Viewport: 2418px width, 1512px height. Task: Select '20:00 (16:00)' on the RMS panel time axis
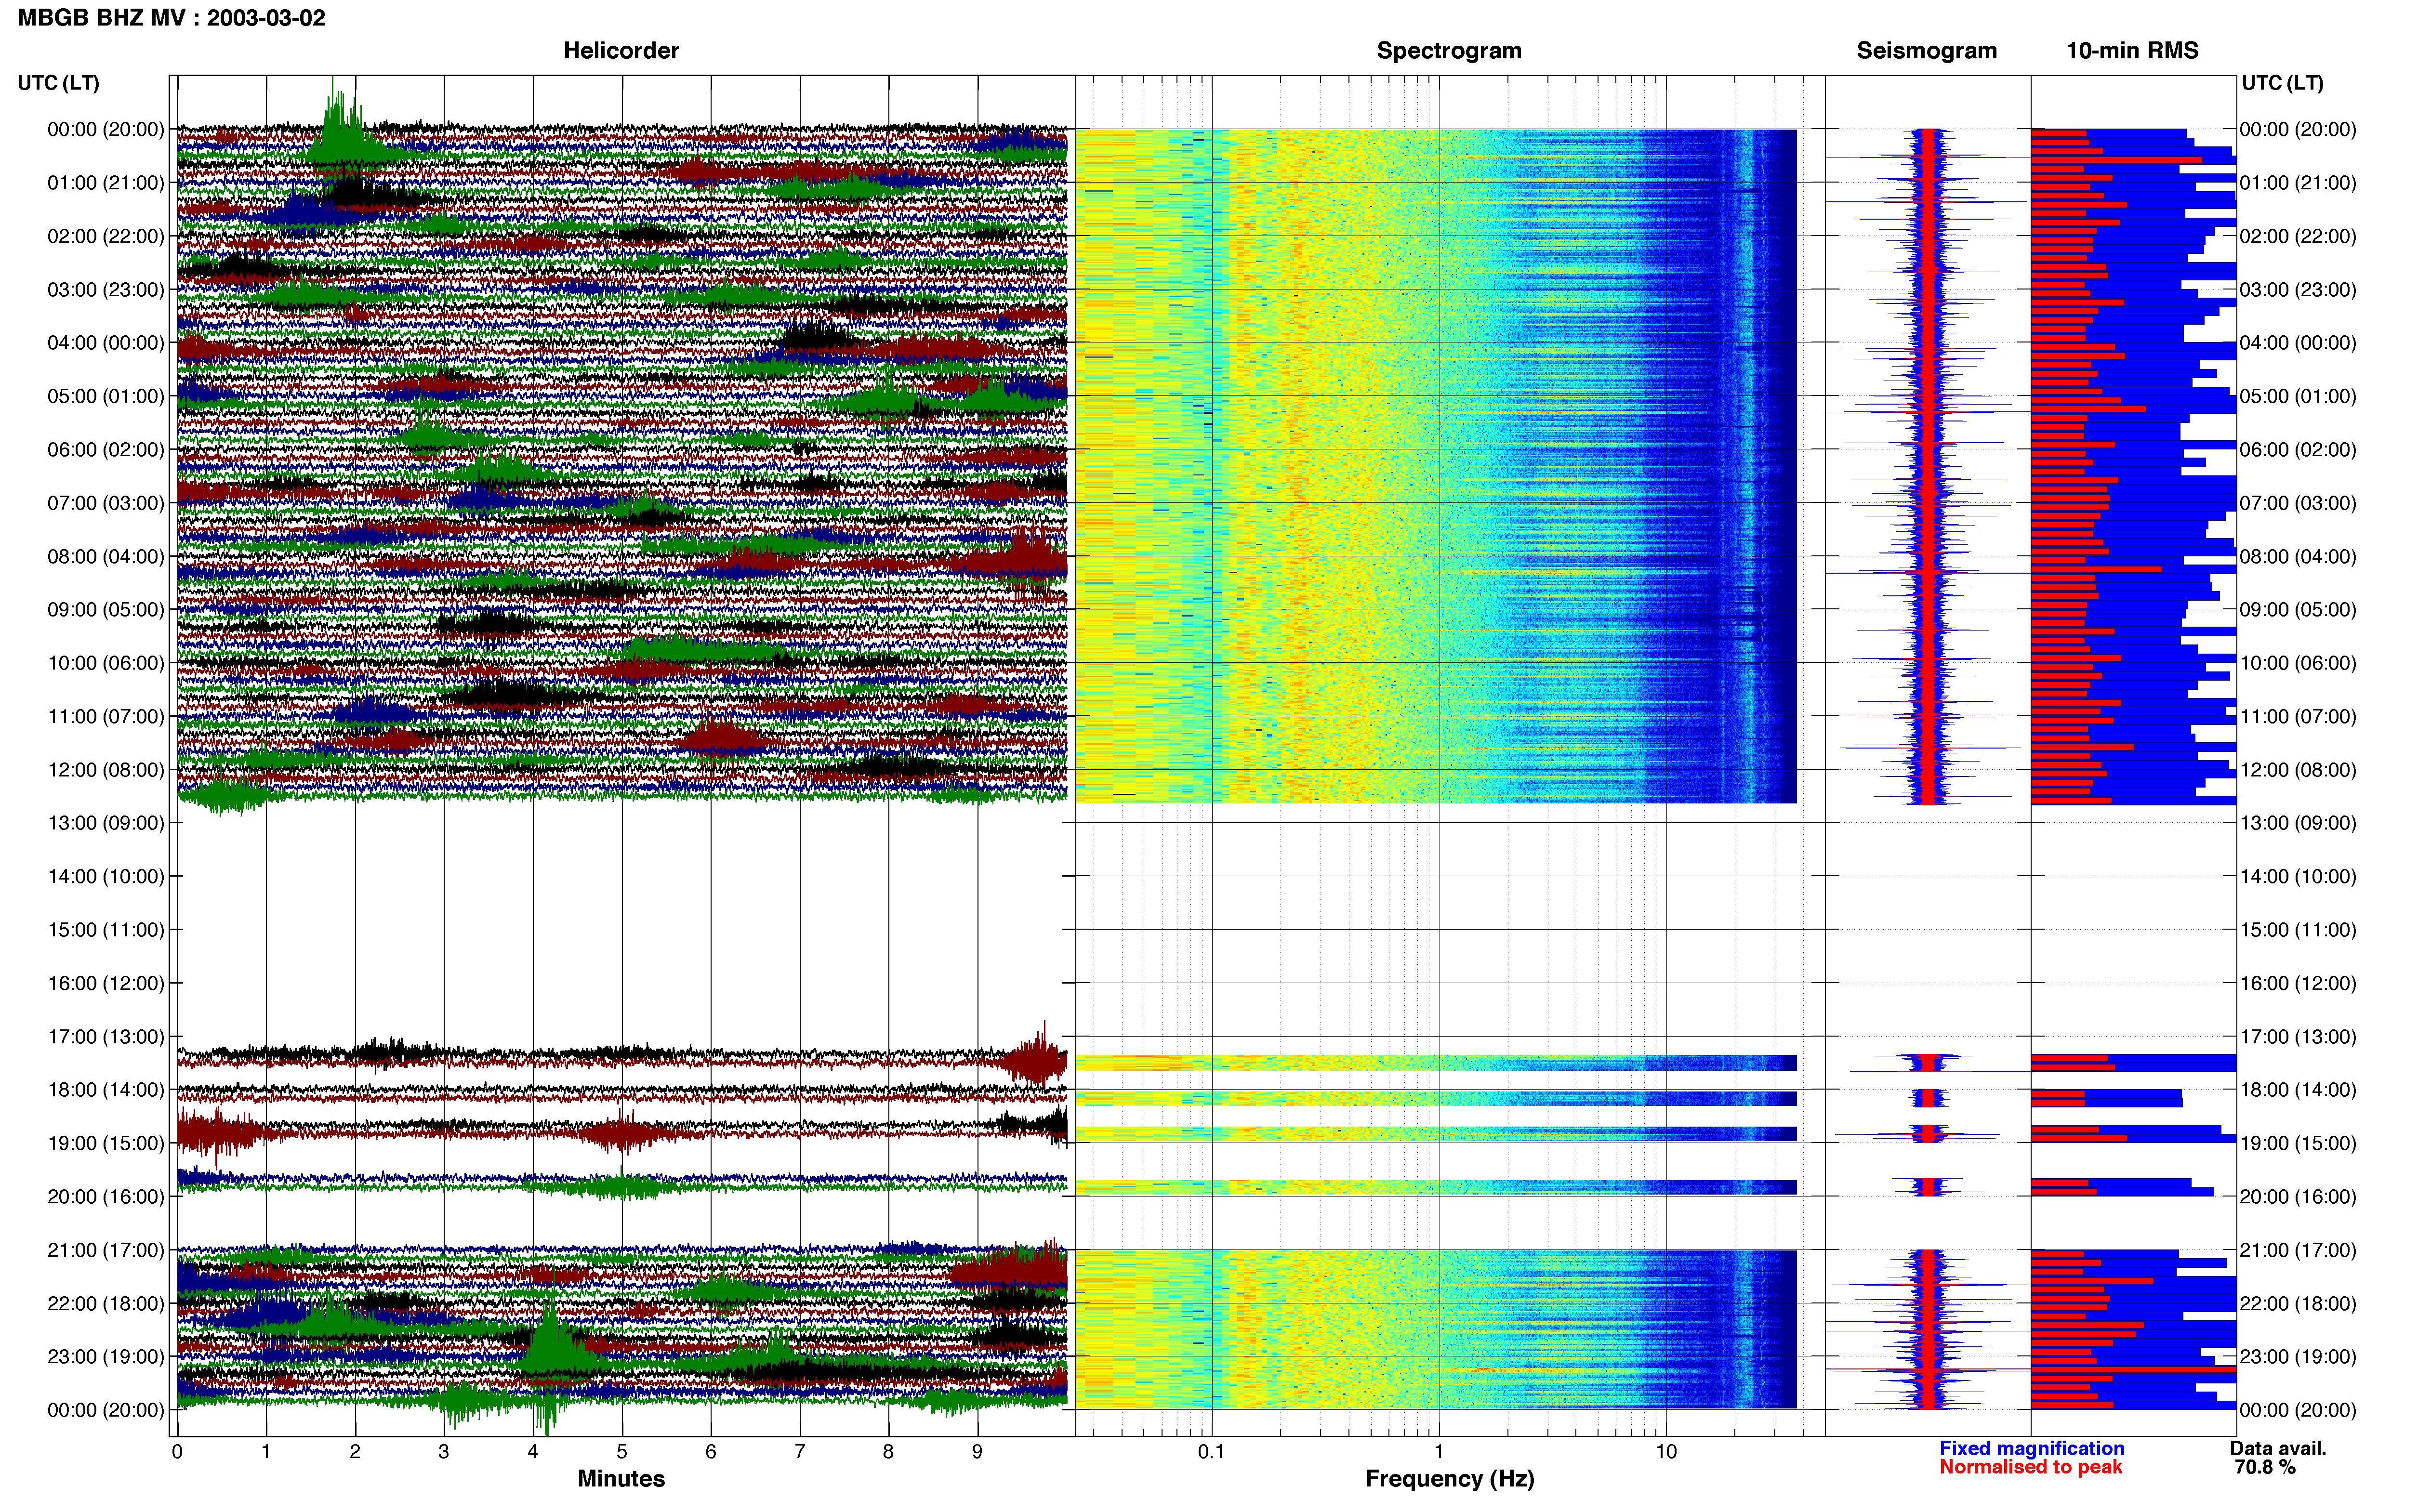point(2298,1197)
